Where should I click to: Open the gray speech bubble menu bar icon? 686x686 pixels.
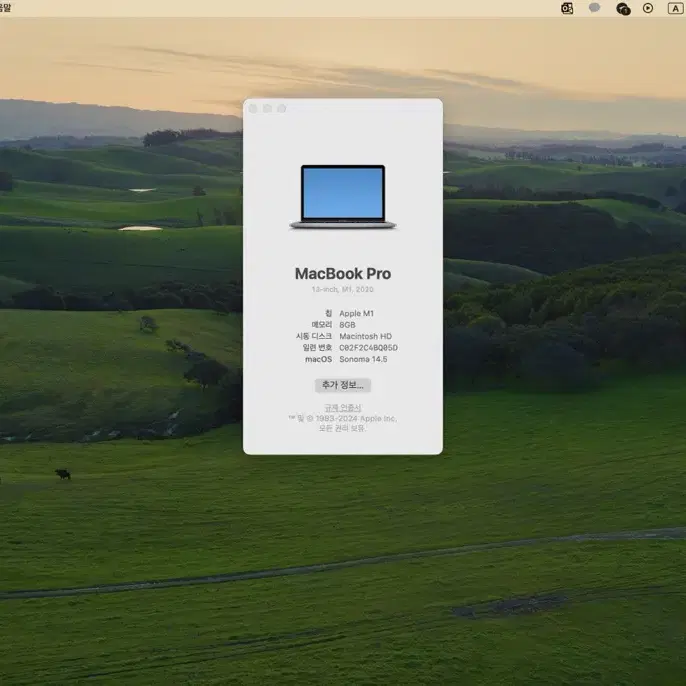coord(594,8)
